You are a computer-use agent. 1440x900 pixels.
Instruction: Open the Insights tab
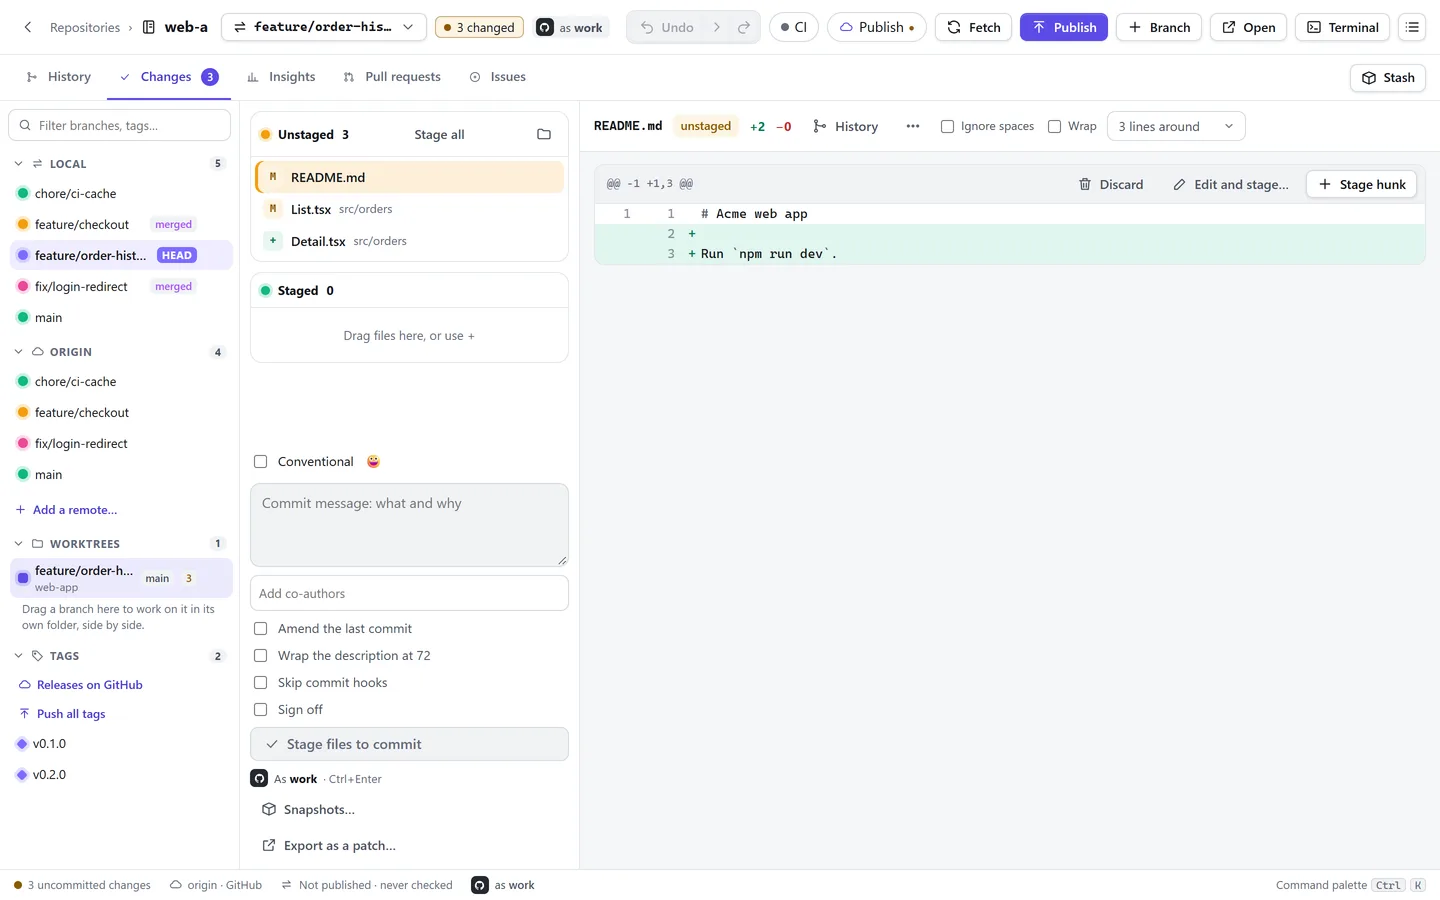pos(281,77)
